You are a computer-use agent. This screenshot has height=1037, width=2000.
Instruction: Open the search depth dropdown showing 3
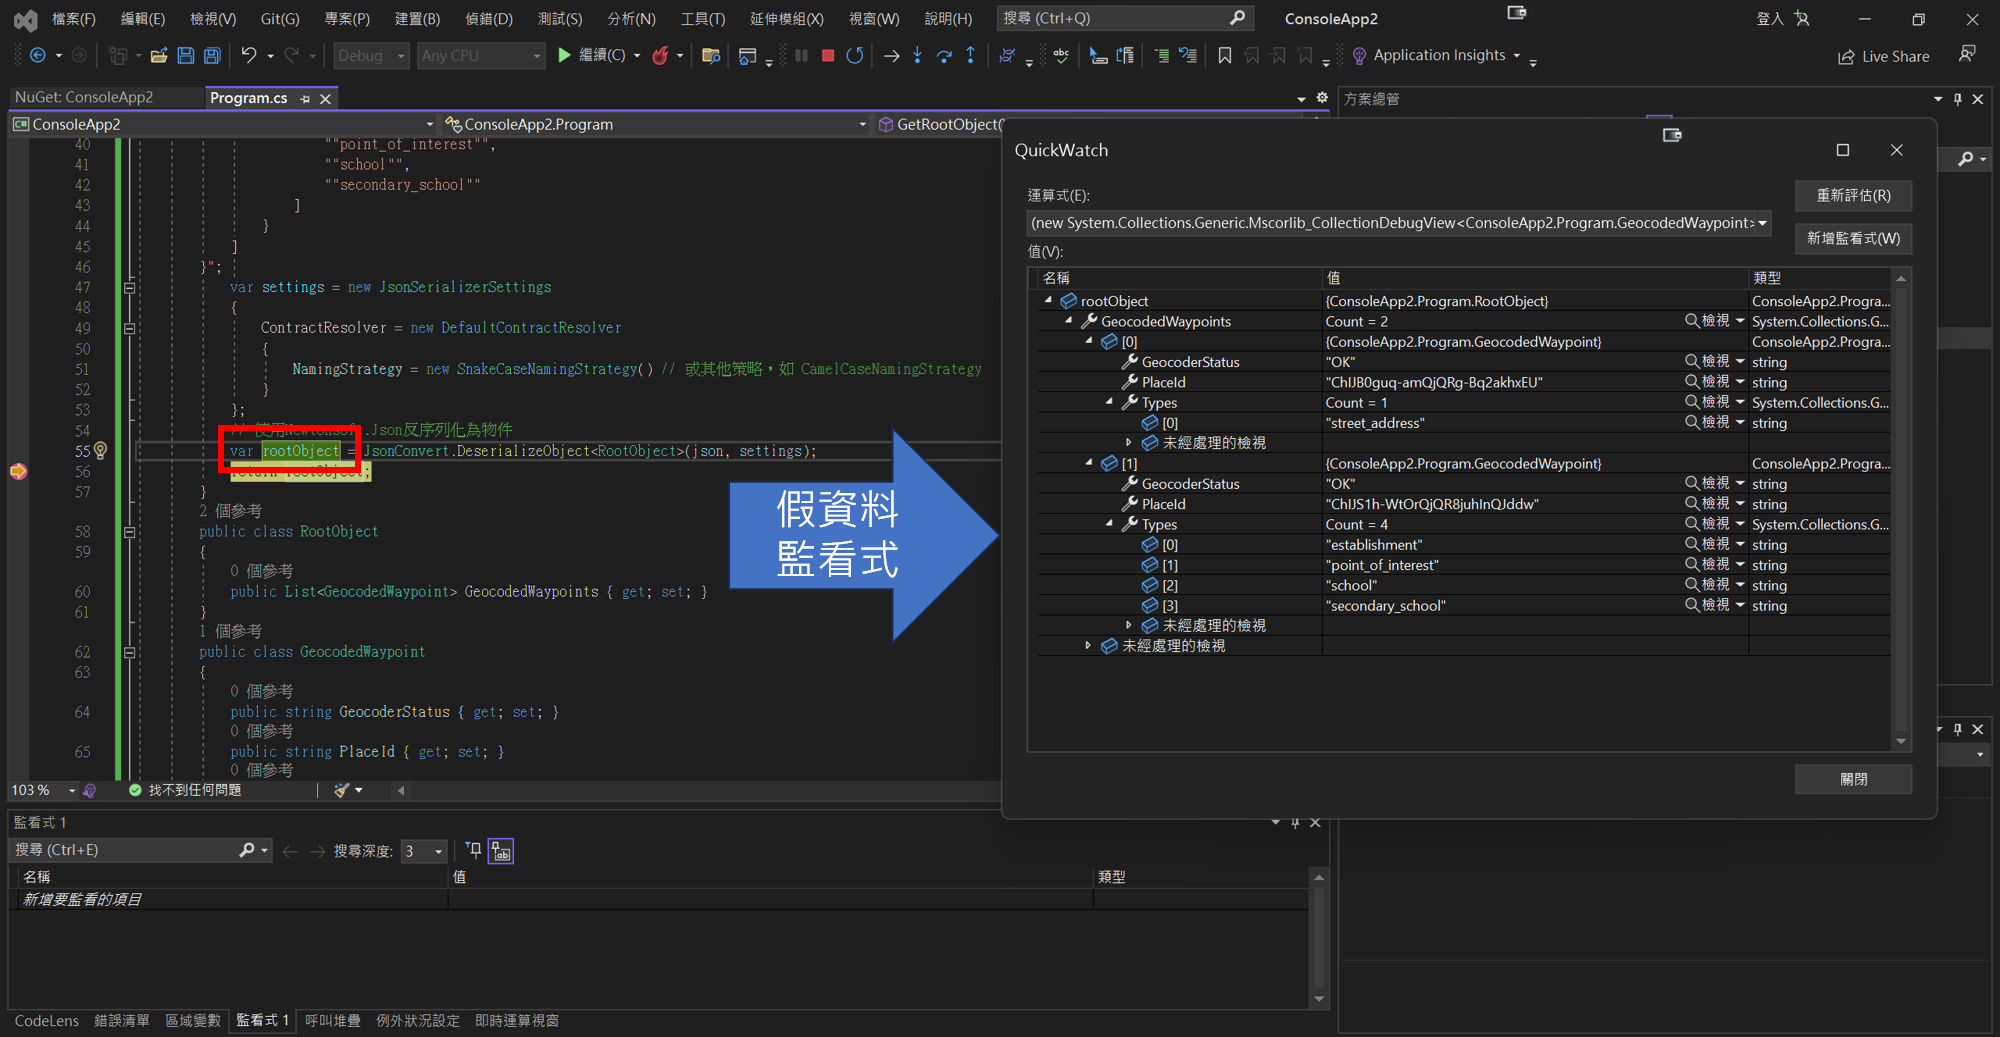438,851
